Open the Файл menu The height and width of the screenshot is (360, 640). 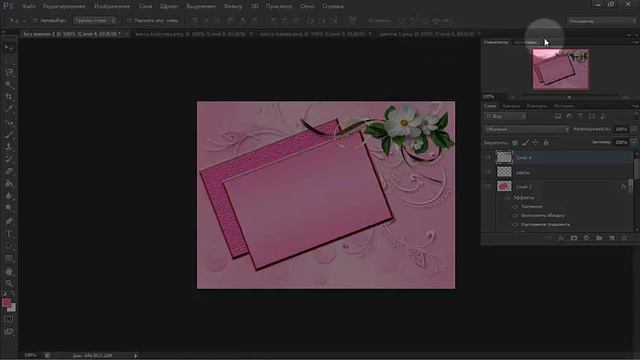point(29,6)
